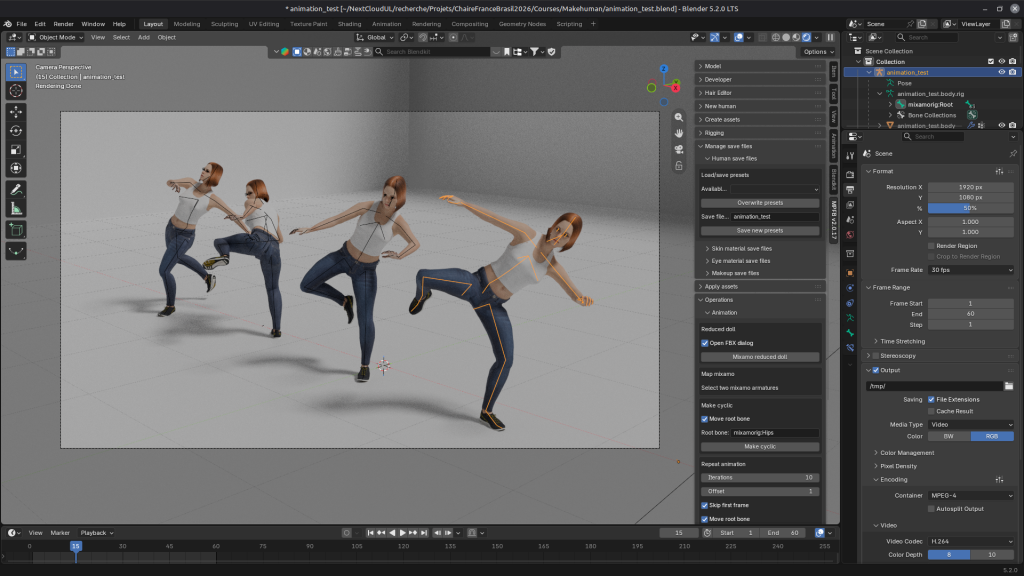
Task: Enable the Autosplit Output checkbox
Action: point(931,508)
